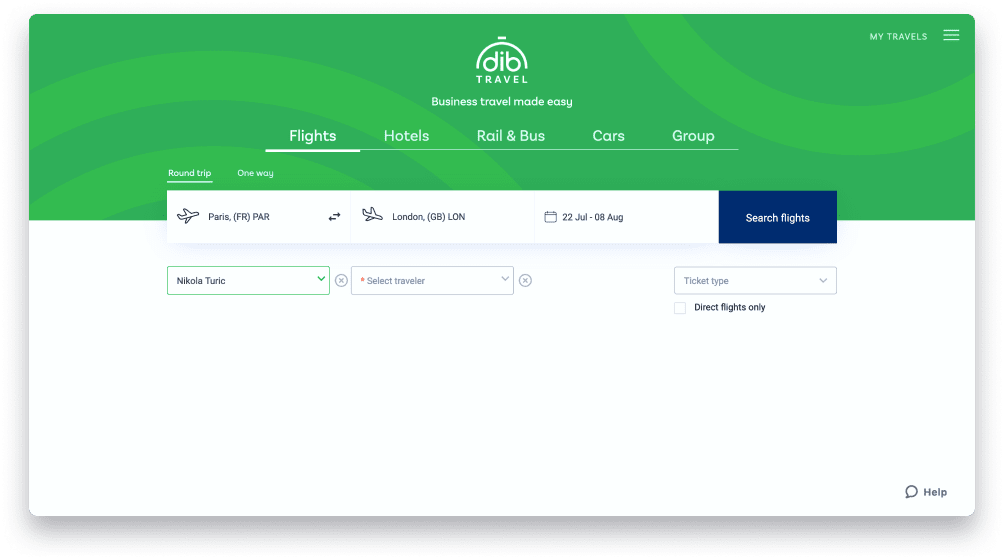This screenshot has height=560, width=1004.
Task: Open the Cars tab
Action: [x=608, y=136]
